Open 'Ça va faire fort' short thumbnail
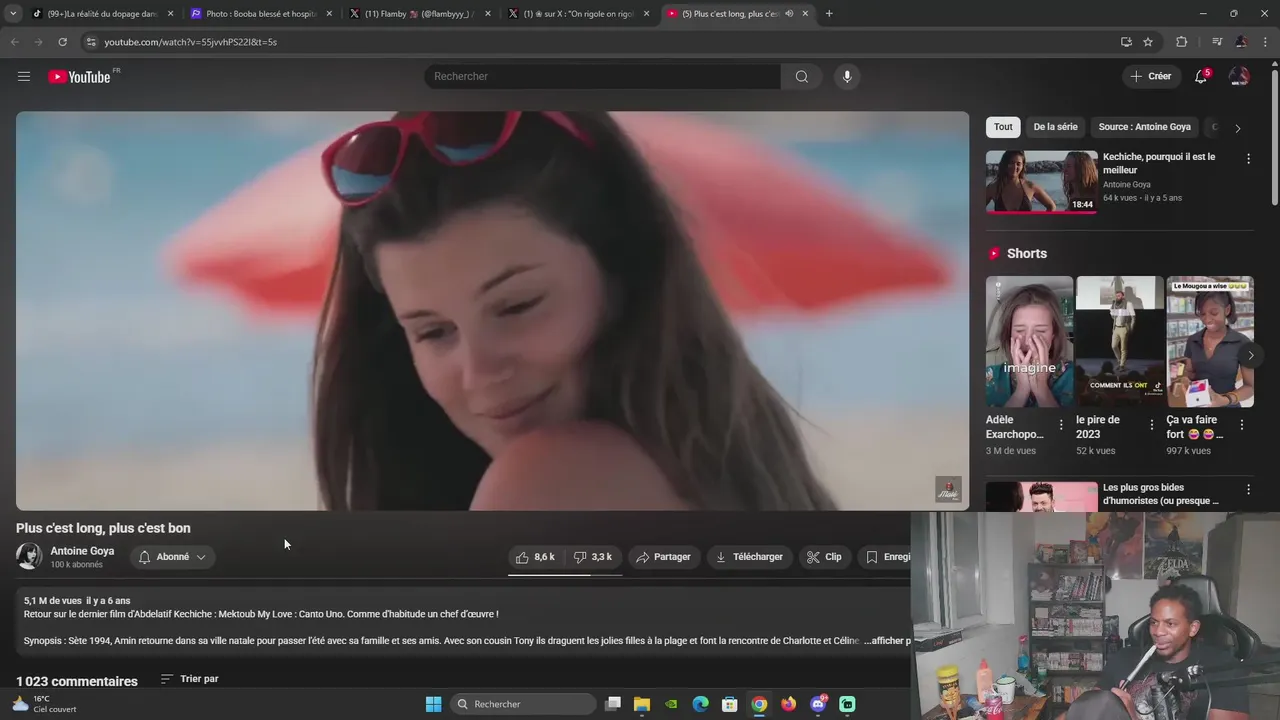This screenshot has width=1280, height=720. tap(1210, 341)
